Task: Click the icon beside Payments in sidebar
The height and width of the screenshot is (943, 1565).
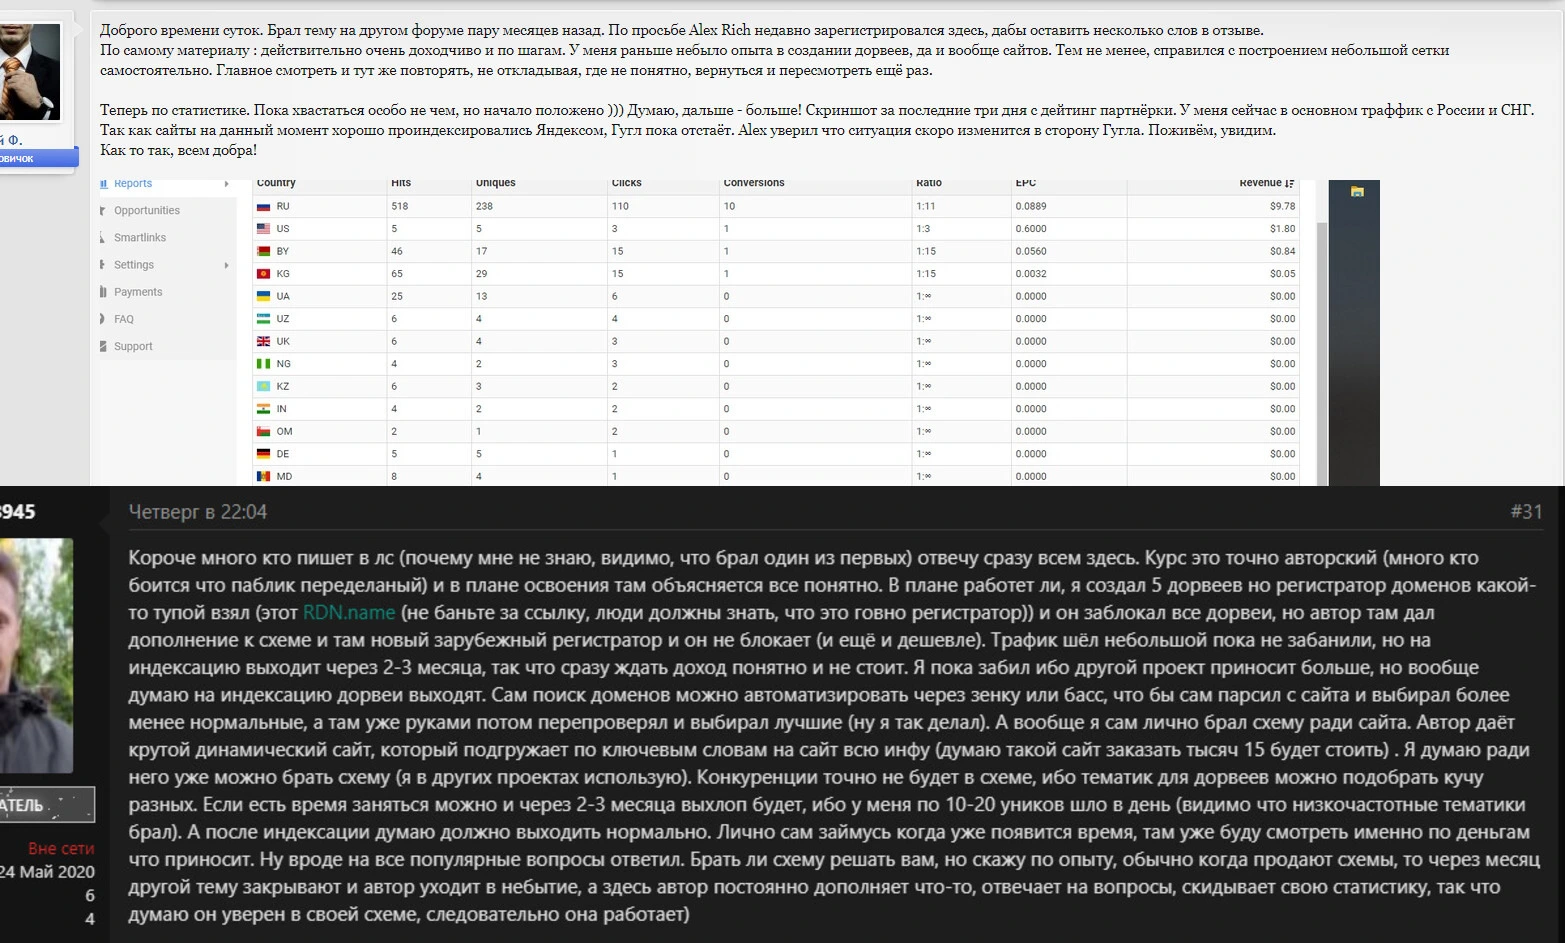Action: point(103,292)
